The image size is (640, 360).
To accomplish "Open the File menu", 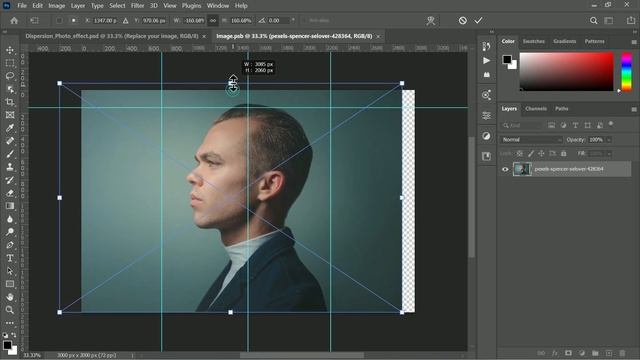I will coord(22,6).
